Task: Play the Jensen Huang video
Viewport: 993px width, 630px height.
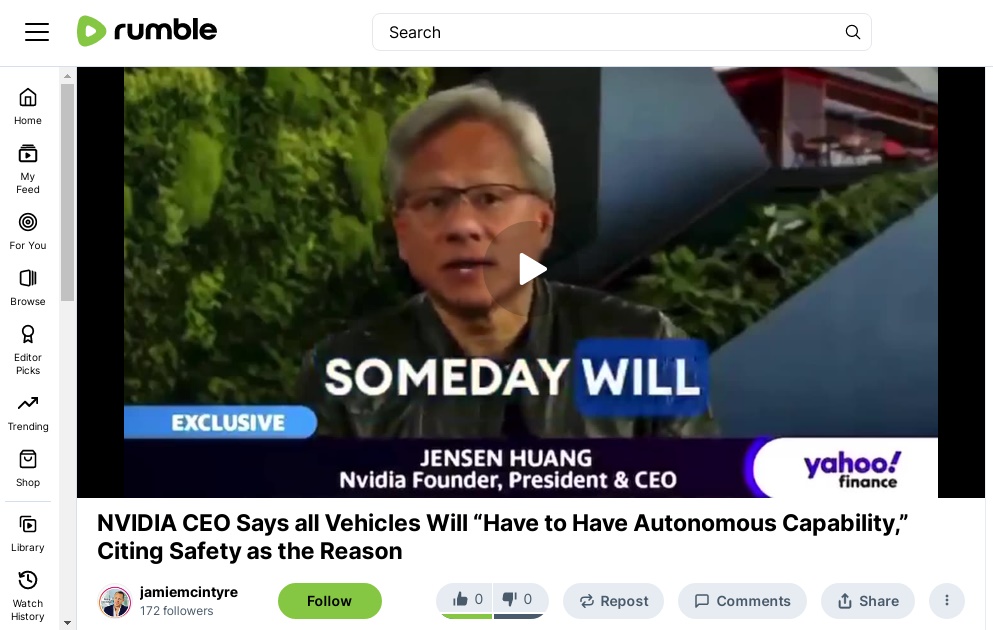Action: point(531,269)
